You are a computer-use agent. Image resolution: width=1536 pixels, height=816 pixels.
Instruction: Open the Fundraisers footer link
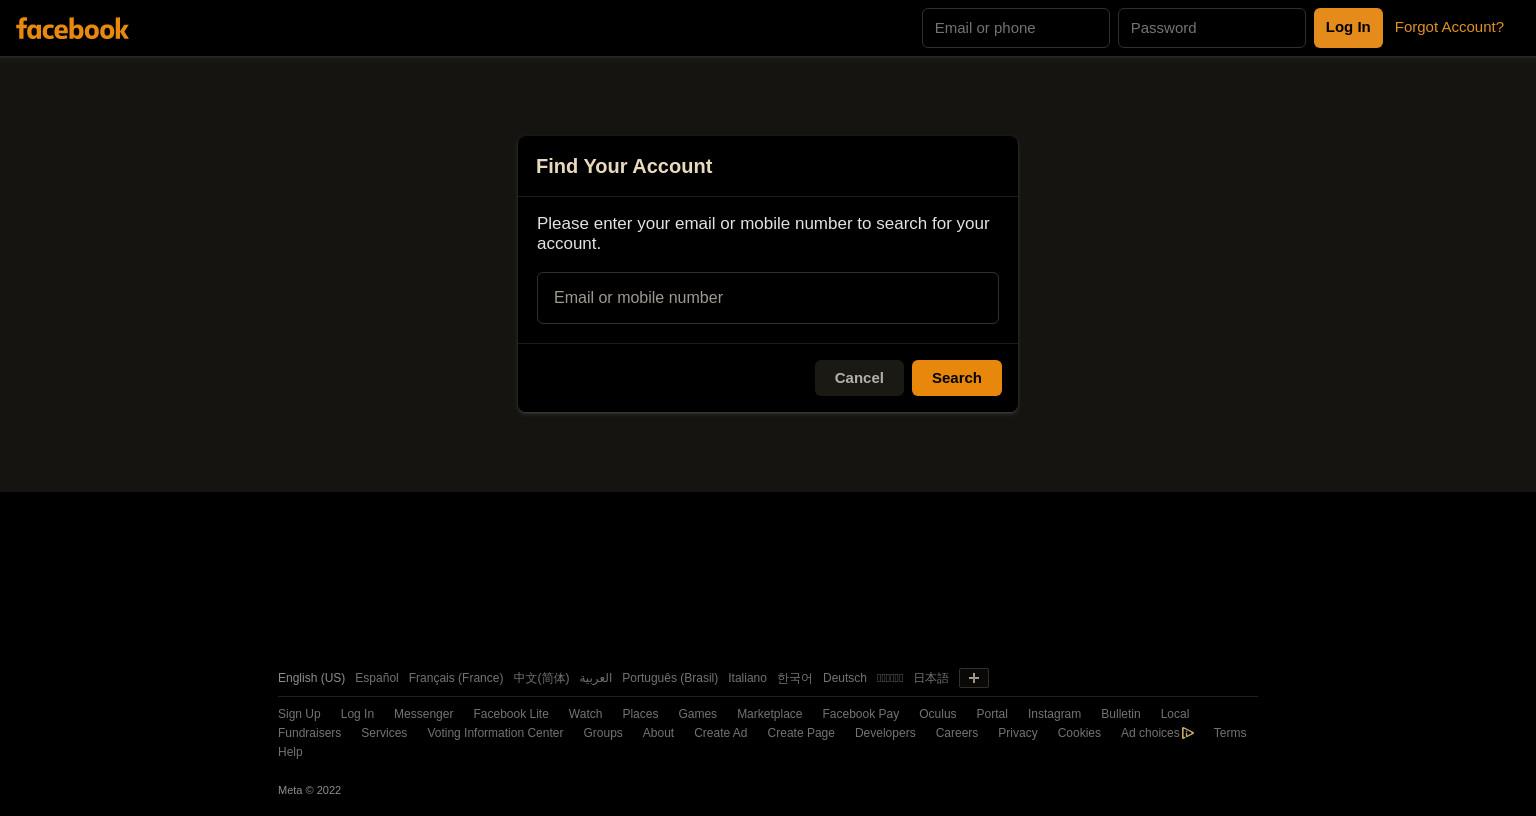pyautogui.click(x=309, y=733)
